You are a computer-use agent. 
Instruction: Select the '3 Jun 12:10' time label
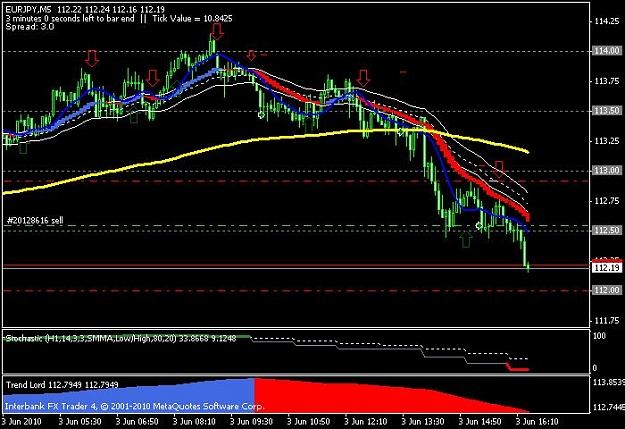pos(366,421)
